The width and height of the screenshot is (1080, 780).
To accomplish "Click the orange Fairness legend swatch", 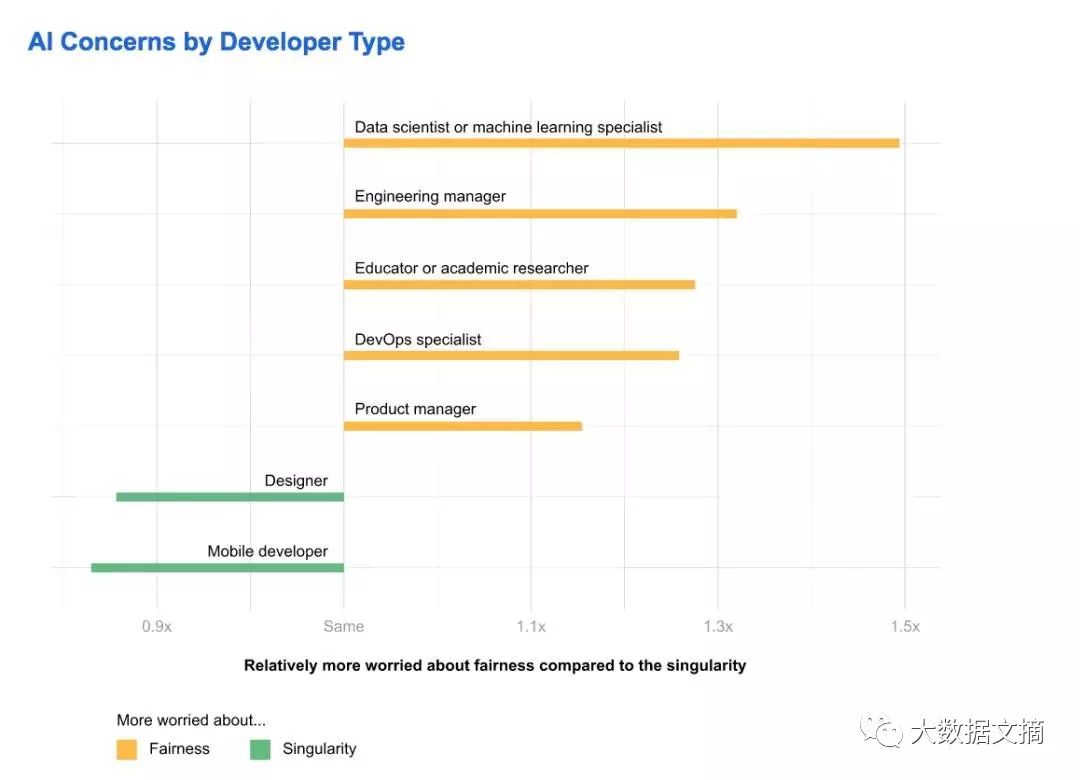I will (127, 750).
